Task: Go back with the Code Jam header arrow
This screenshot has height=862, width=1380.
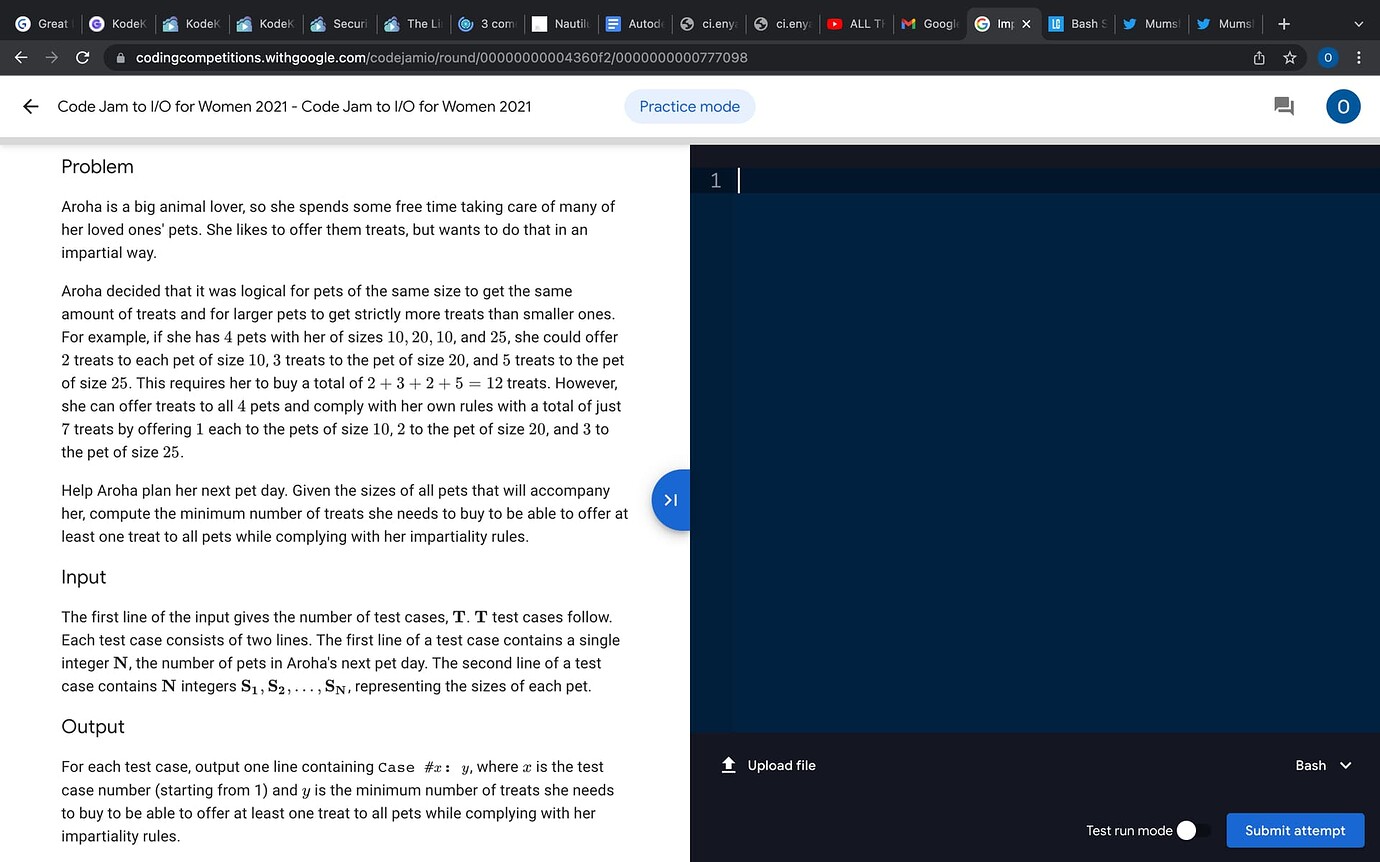Action: 31,106
